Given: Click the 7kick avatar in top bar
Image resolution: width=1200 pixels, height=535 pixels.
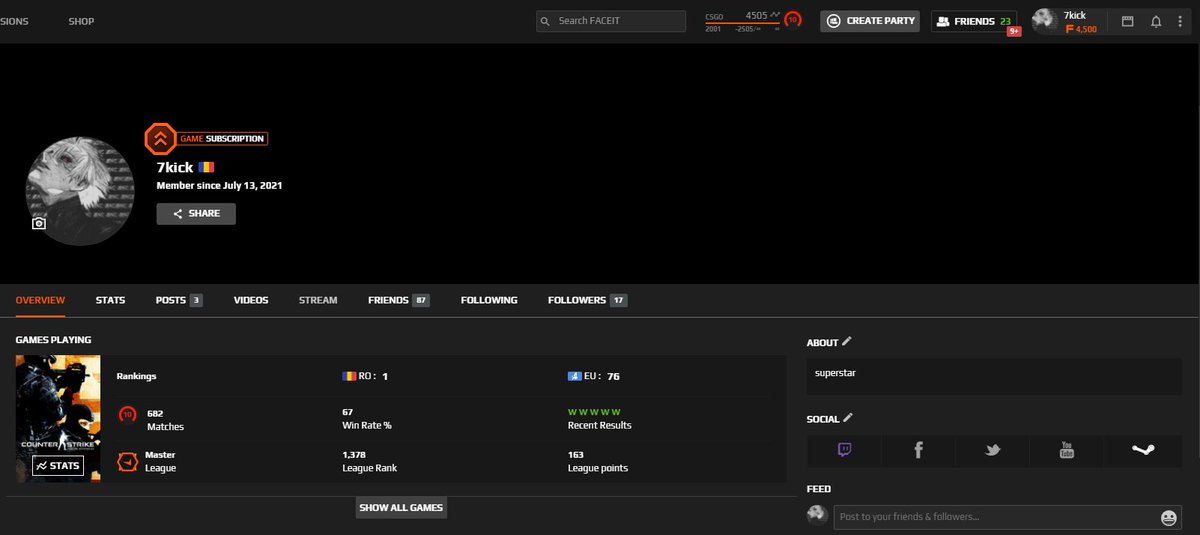Looking at the screenshot, I should point(1045,21).
